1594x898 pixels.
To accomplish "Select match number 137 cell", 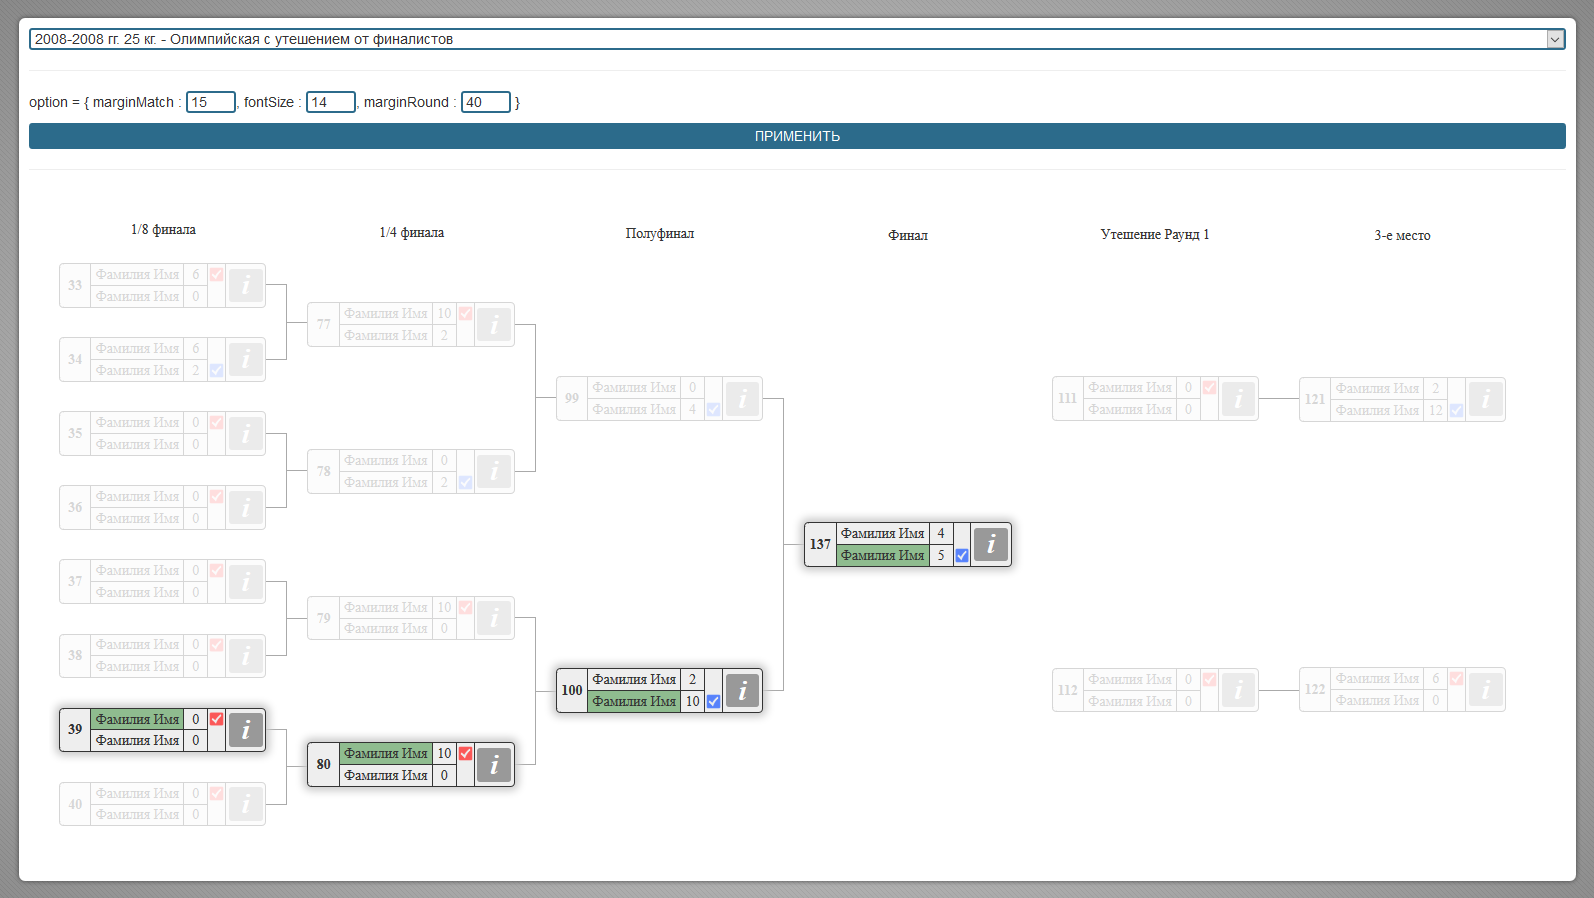I will click(821, 545).
